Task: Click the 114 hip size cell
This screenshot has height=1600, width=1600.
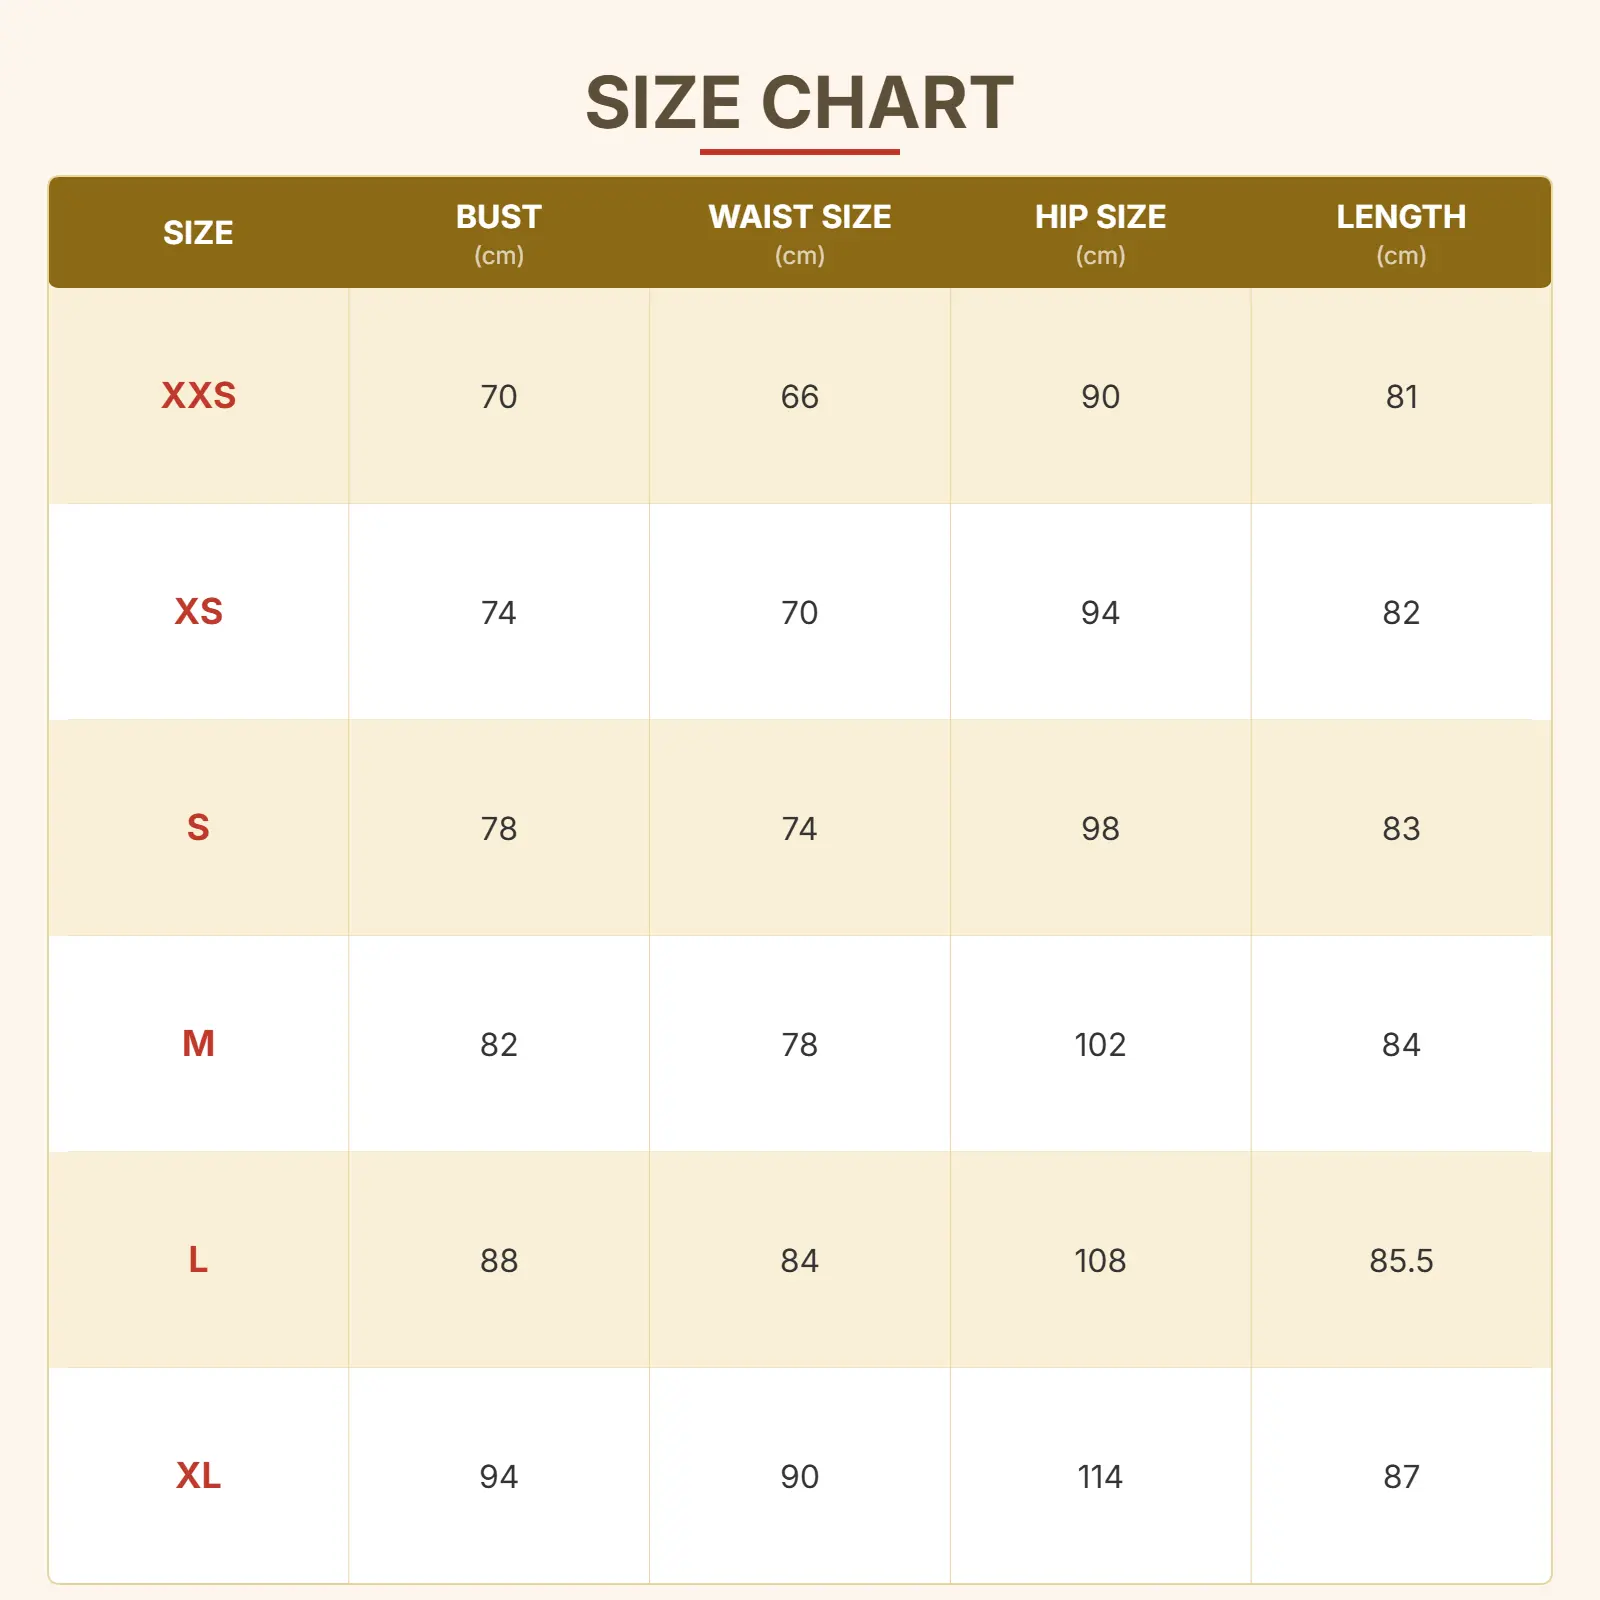Action: tap(1100, 1477)
